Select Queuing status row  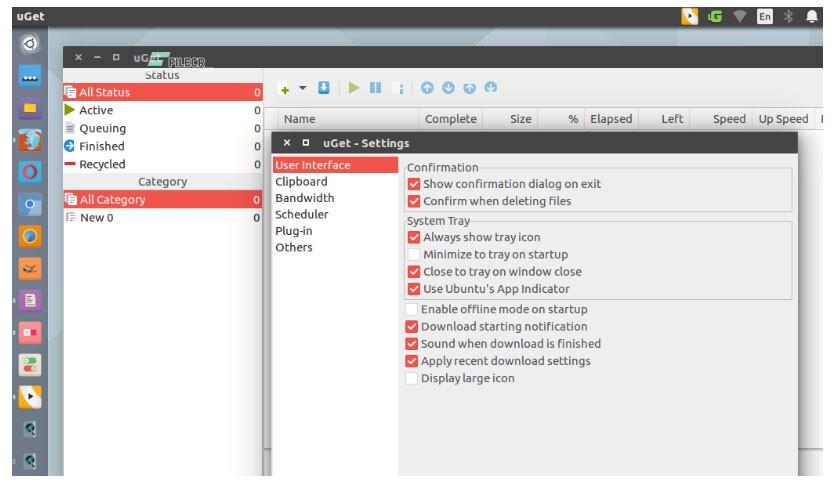(x=163, y=128)
